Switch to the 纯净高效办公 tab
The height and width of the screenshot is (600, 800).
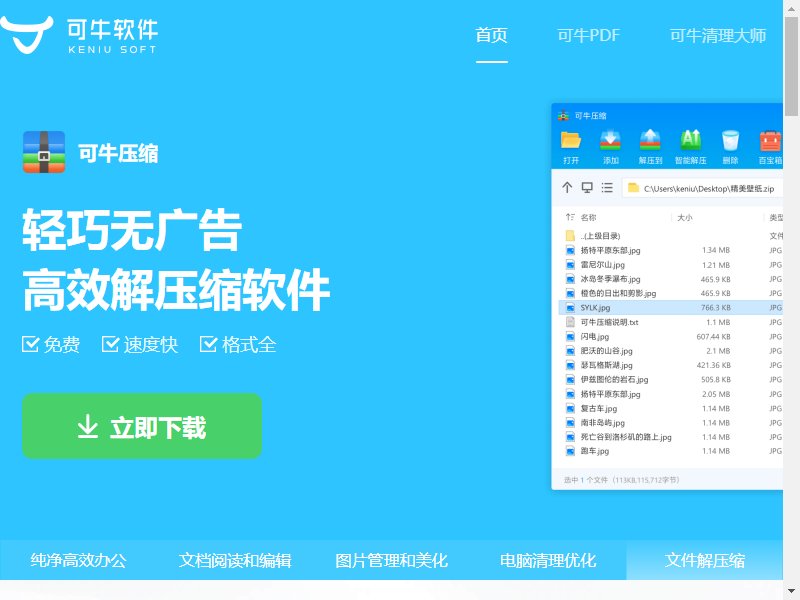coord(79,560)
